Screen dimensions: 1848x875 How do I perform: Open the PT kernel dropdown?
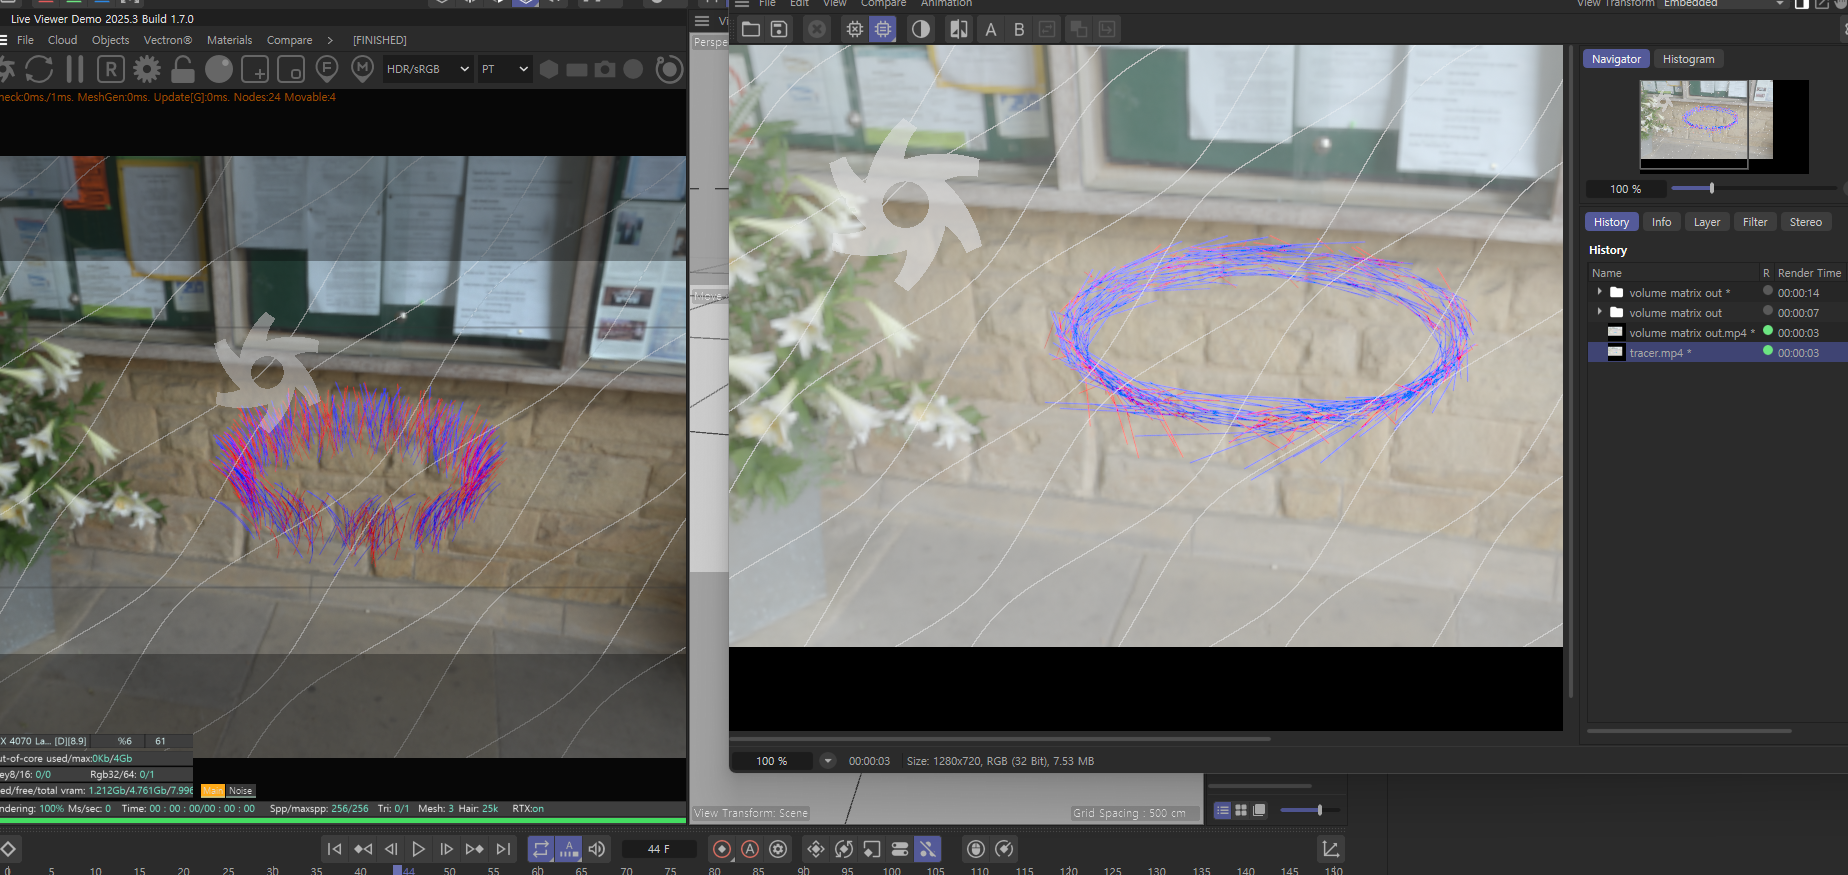504,69
